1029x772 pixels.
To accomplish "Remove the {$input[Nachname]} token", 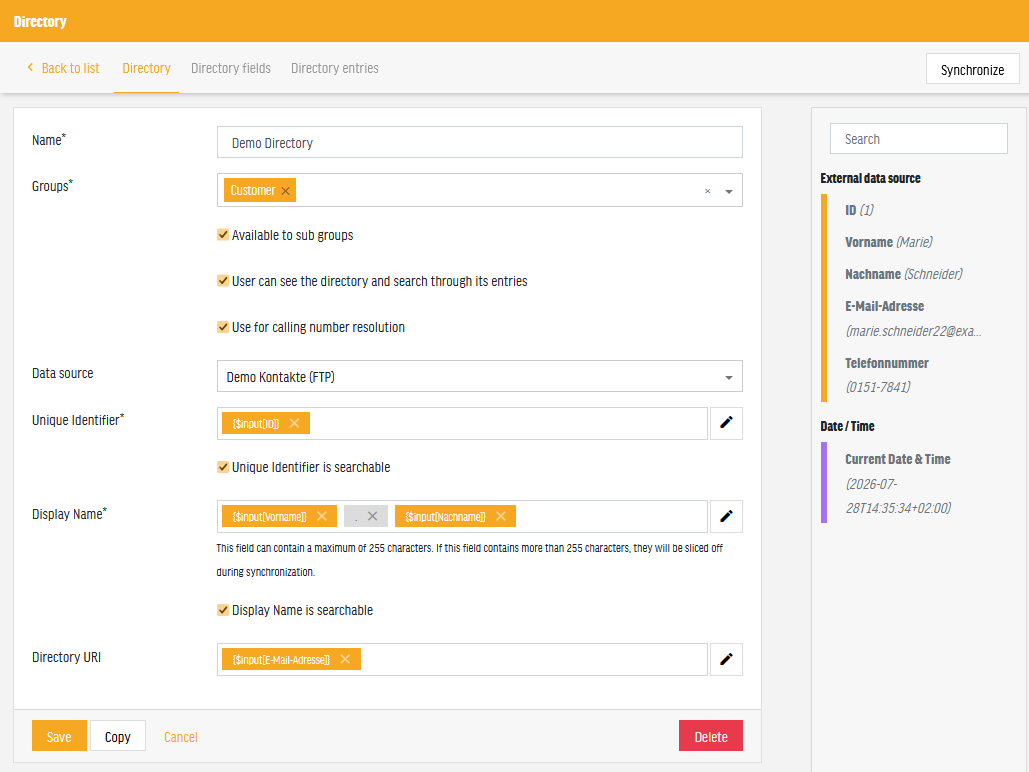I will 501,517.
